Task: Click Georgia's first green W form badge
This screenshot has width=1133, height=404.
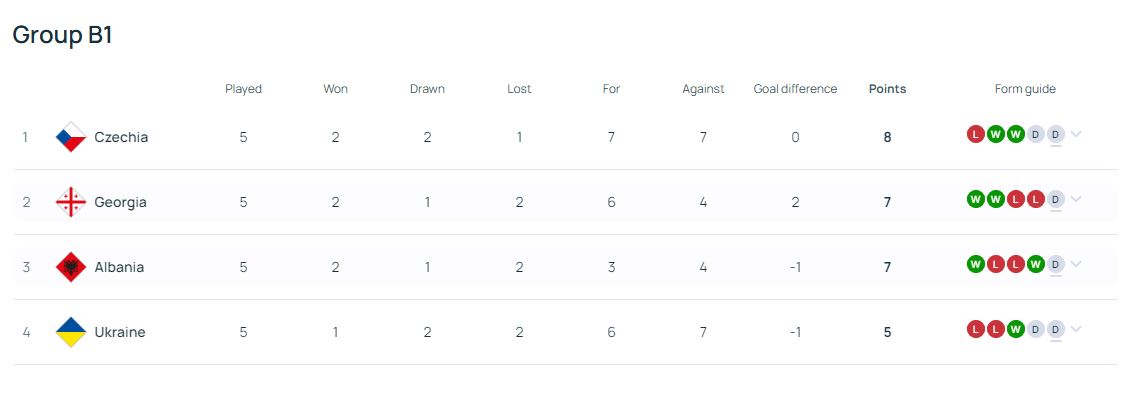Action: click(x=975, y=199)
